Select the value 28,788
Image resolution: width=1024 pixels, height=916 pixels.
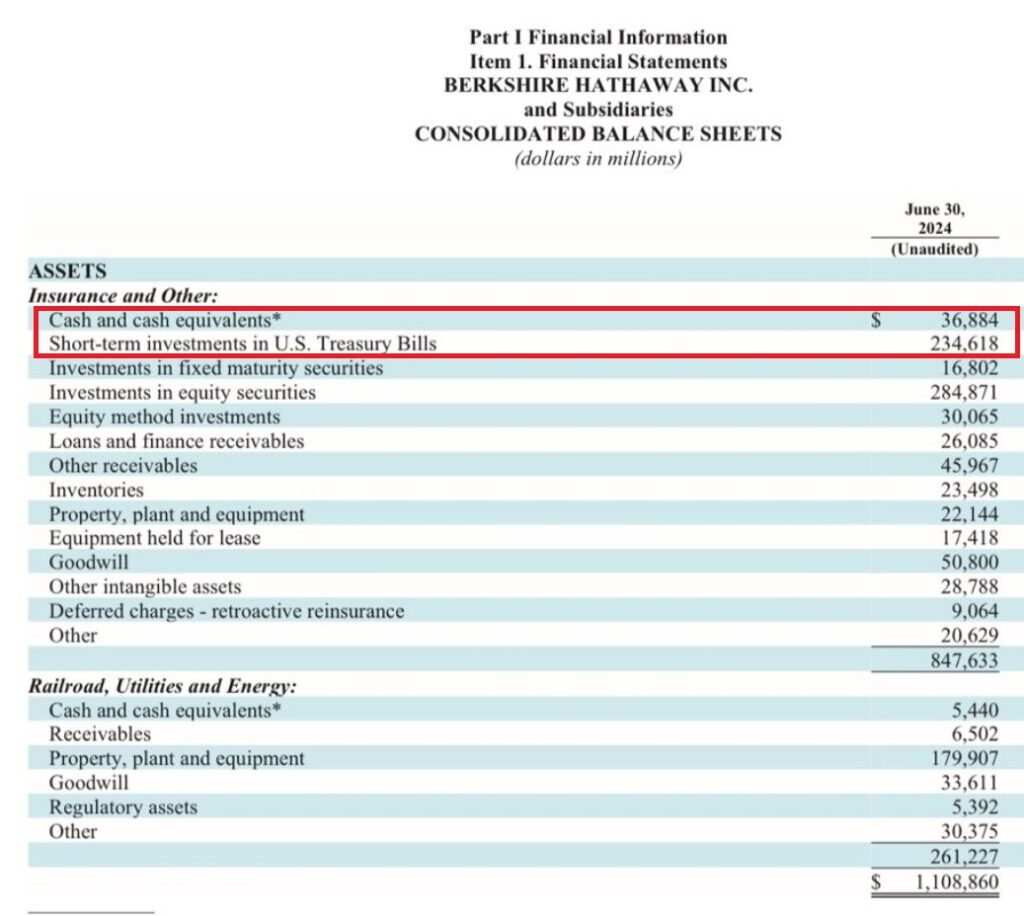pos(969,587)
